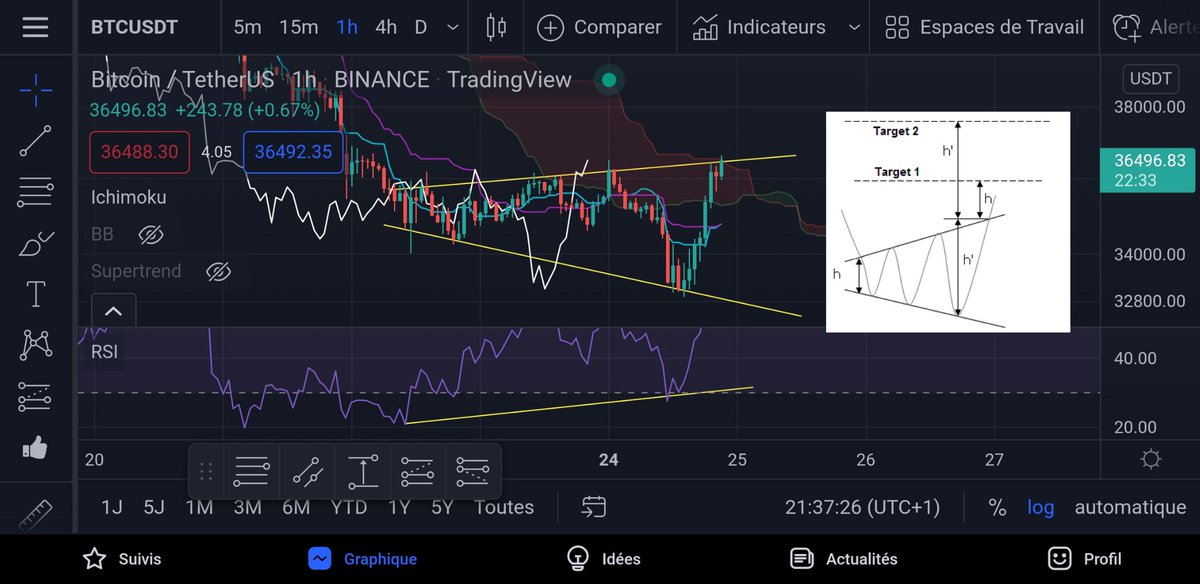Open the BTCUSDT symbol search

tap(134, 27)
